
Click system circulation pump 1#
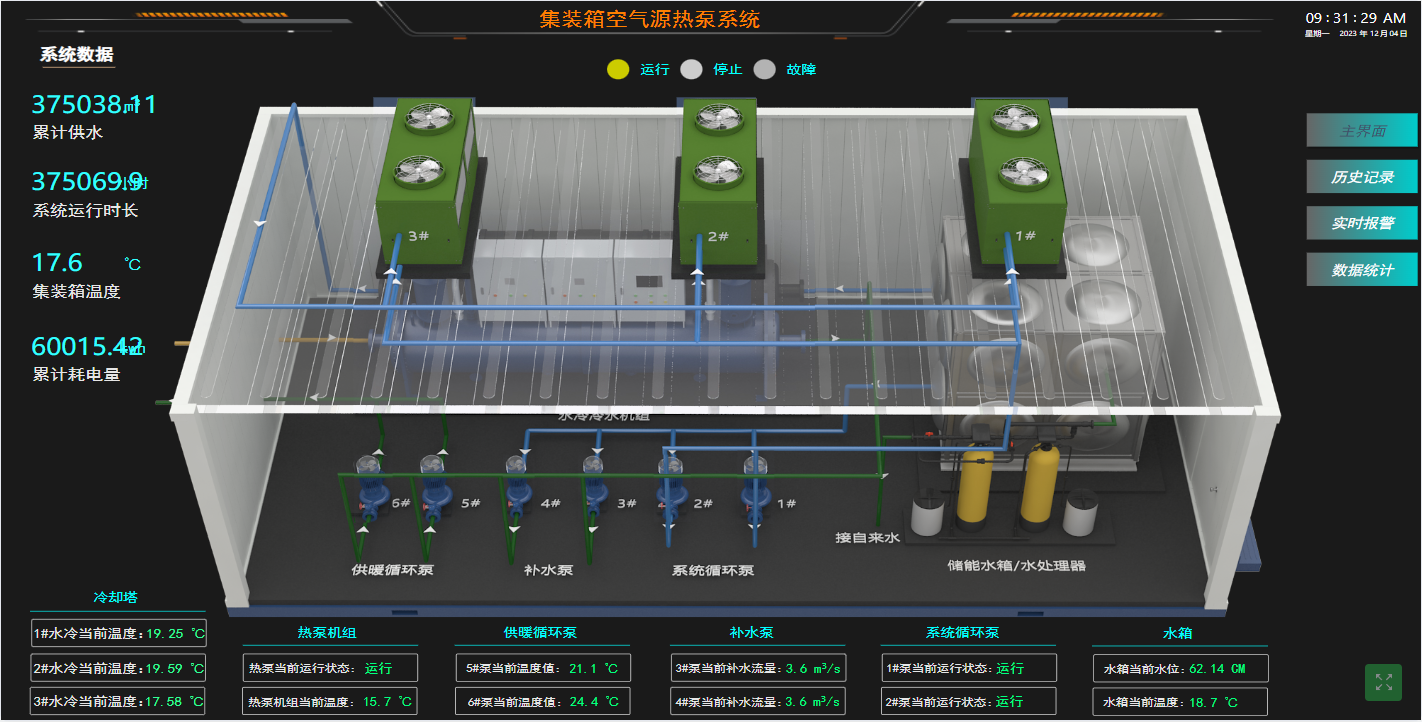[756, 490]
